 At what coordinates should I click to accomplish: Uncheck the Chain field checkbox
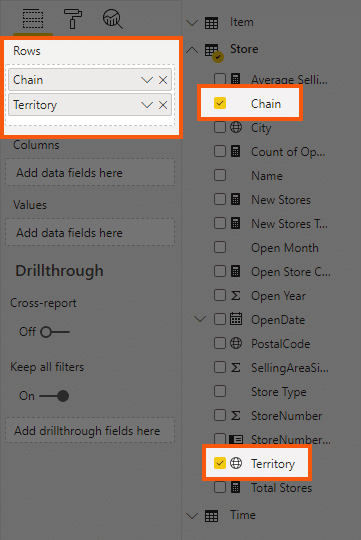coord(220,103)
